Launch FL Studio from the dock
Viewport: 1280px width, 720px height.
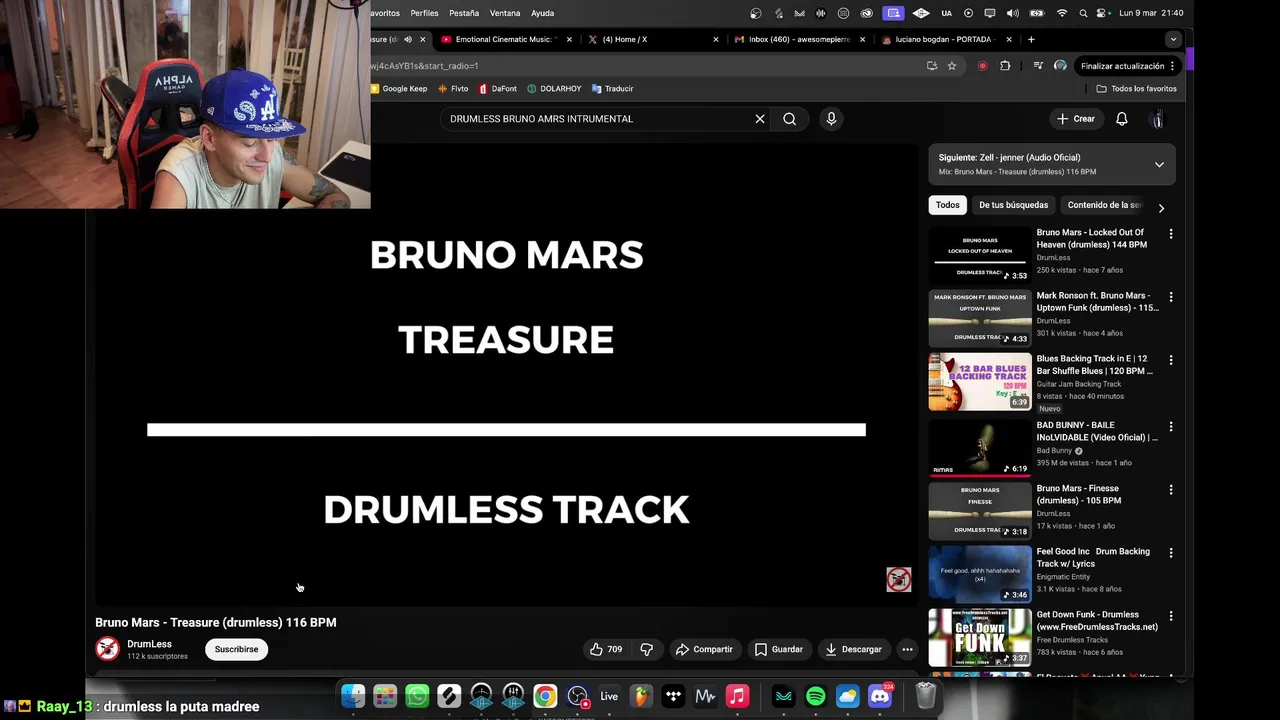point(641,696)
